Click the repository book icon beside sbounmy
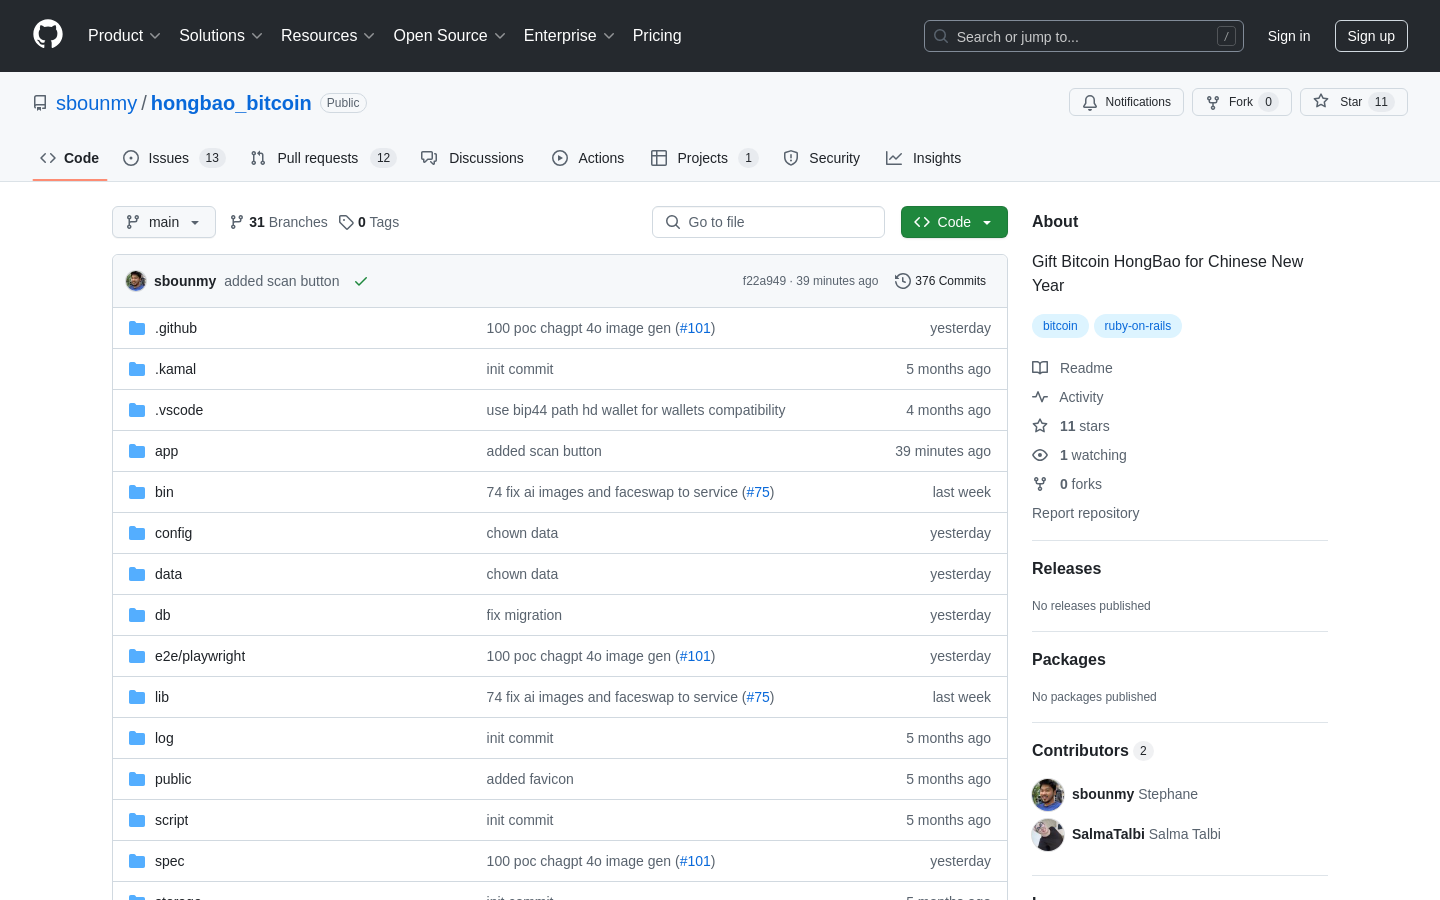The image size is (1440, 900). click(x=40, y=103)
